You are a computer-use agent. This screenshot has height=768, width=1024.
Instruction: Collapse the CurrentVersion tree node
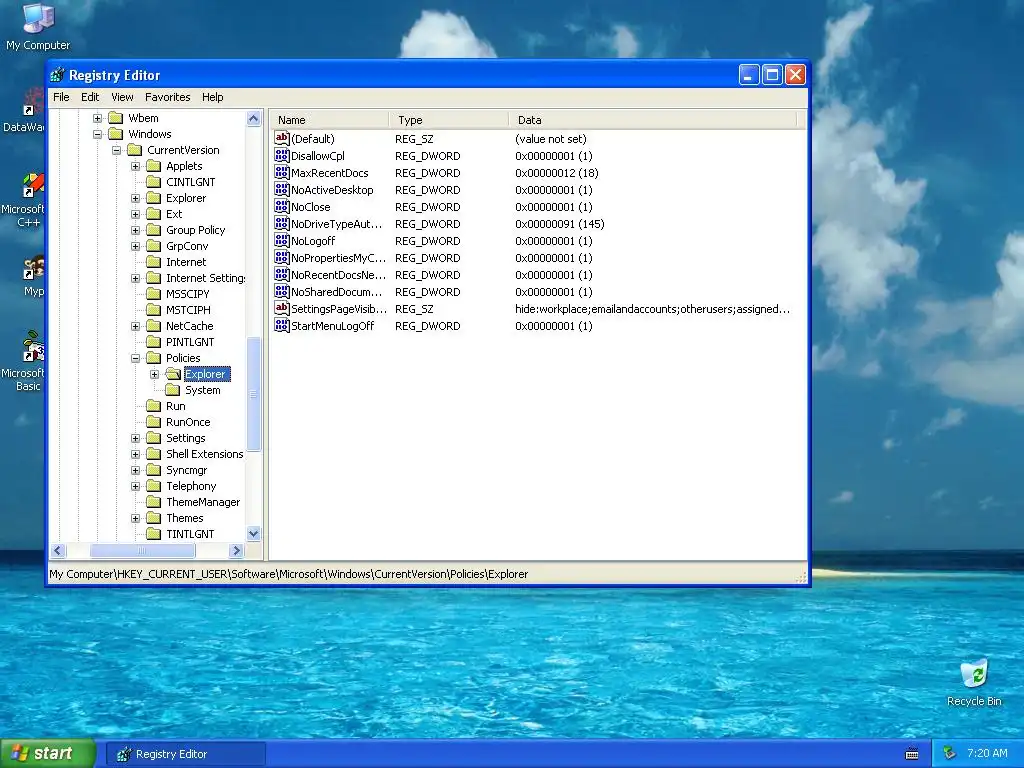pos(116,150)
